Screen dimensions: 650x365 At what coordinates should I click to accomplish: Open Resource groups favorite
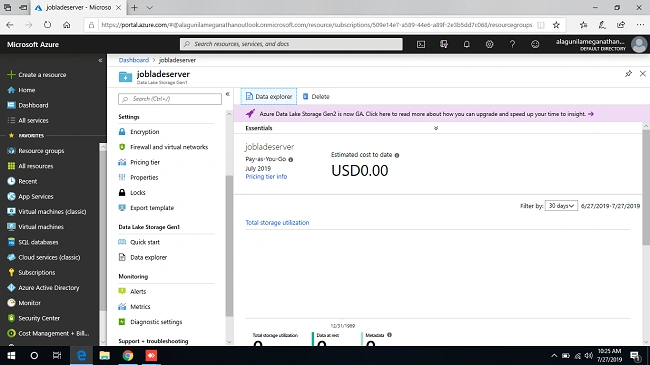(36, 151)
